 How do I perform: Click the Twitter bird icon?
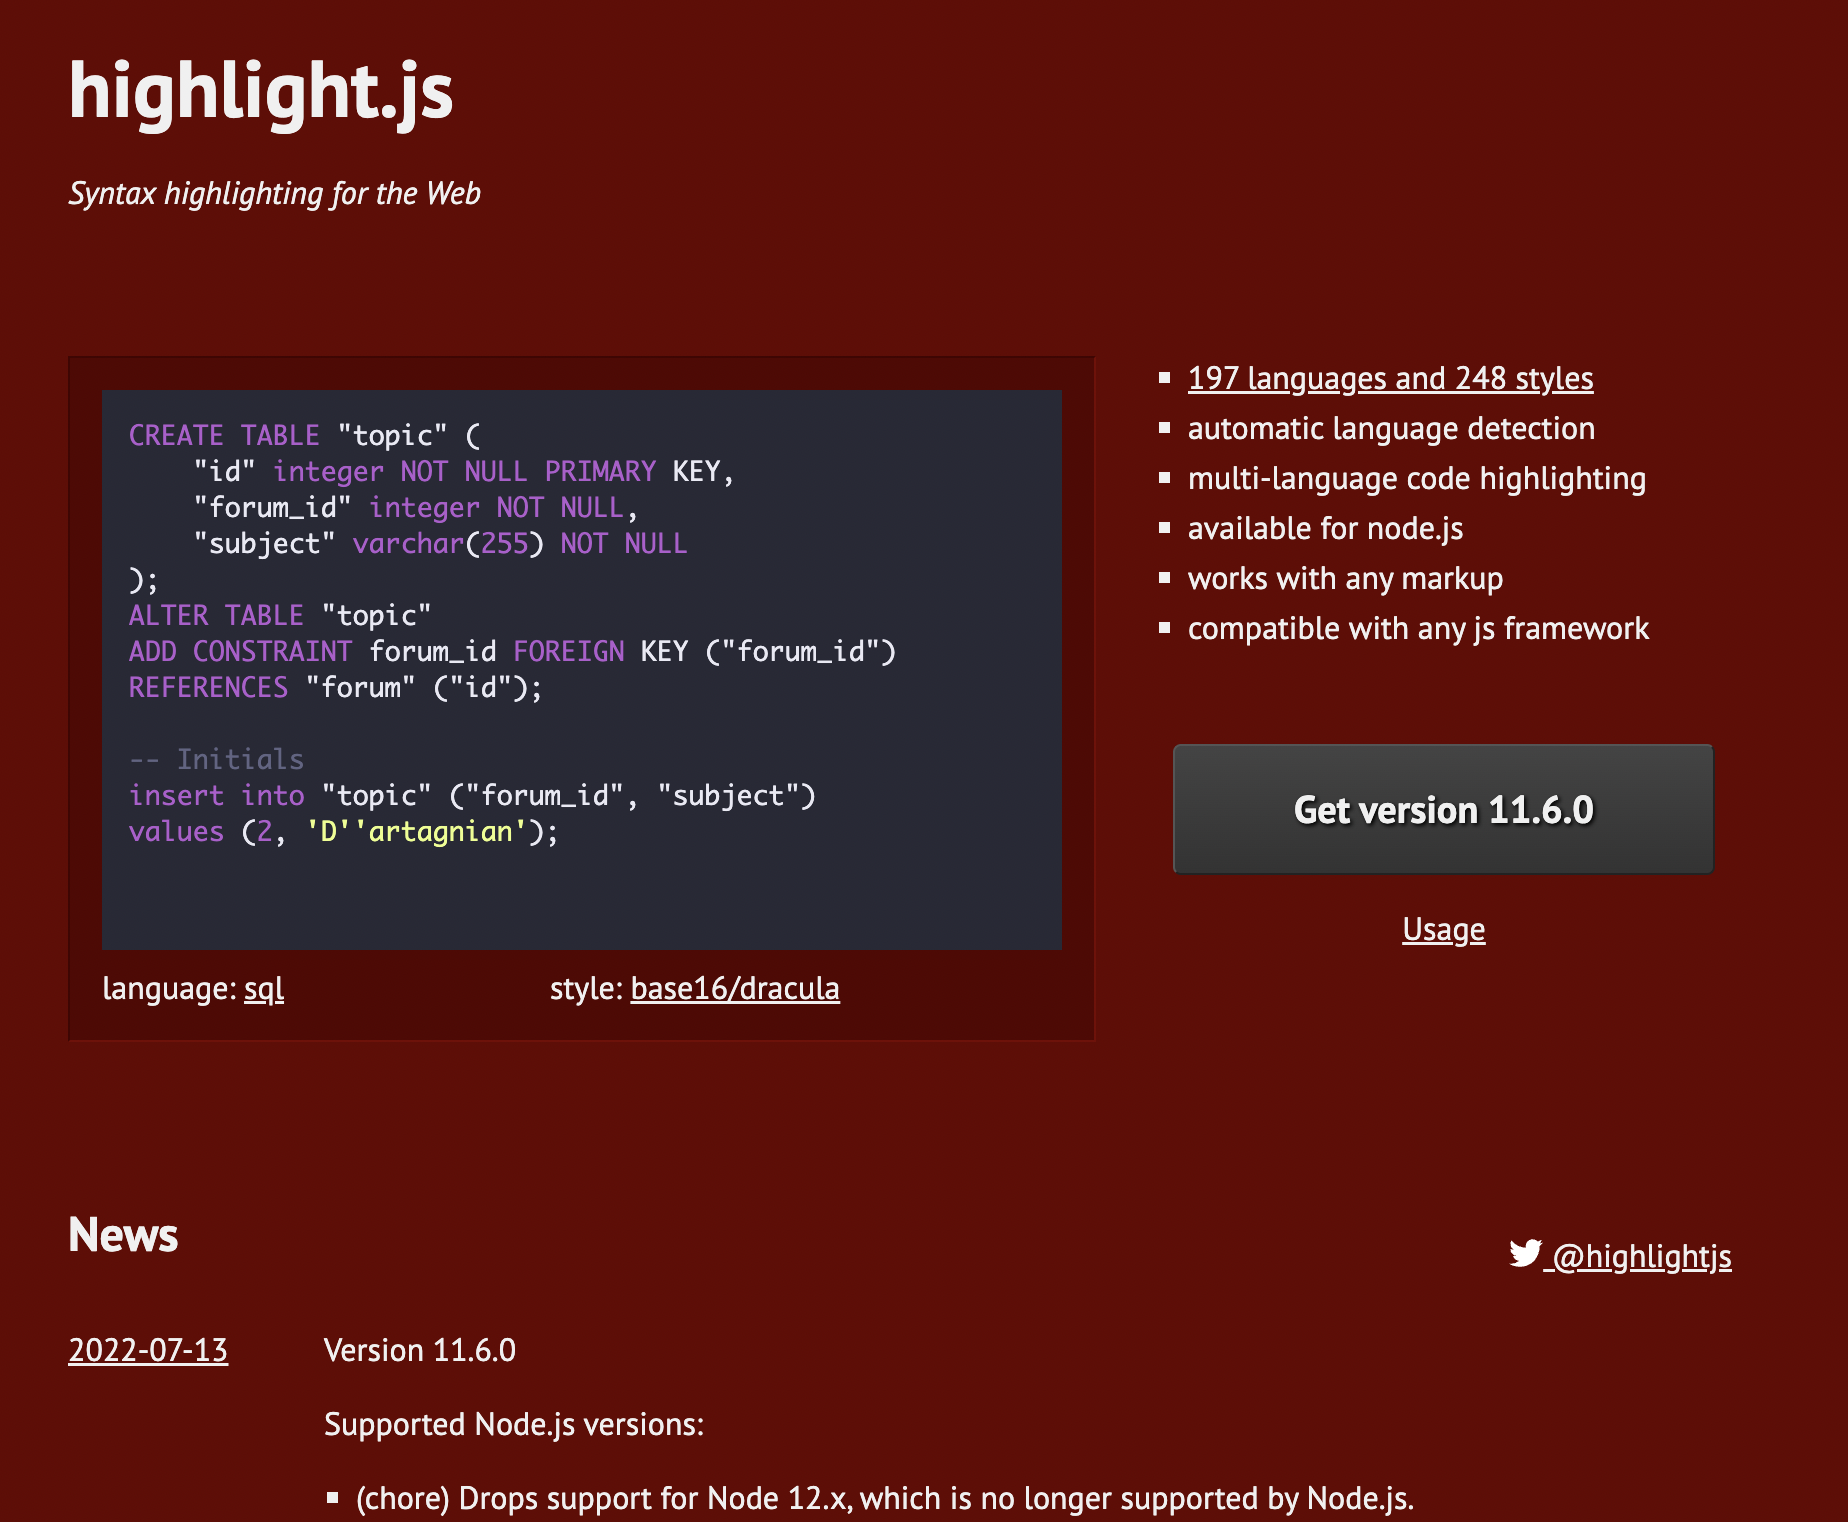1525,1253
